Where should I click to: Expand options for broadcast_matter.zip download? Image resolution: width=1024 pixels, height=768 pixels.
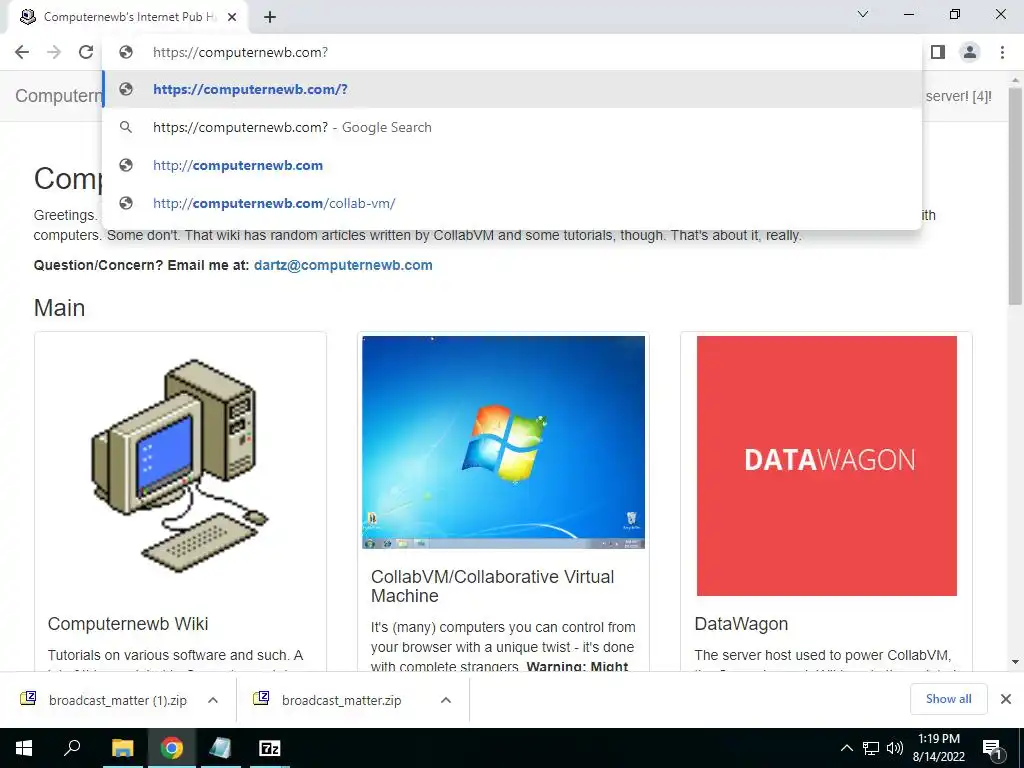(x=446, y=700)
